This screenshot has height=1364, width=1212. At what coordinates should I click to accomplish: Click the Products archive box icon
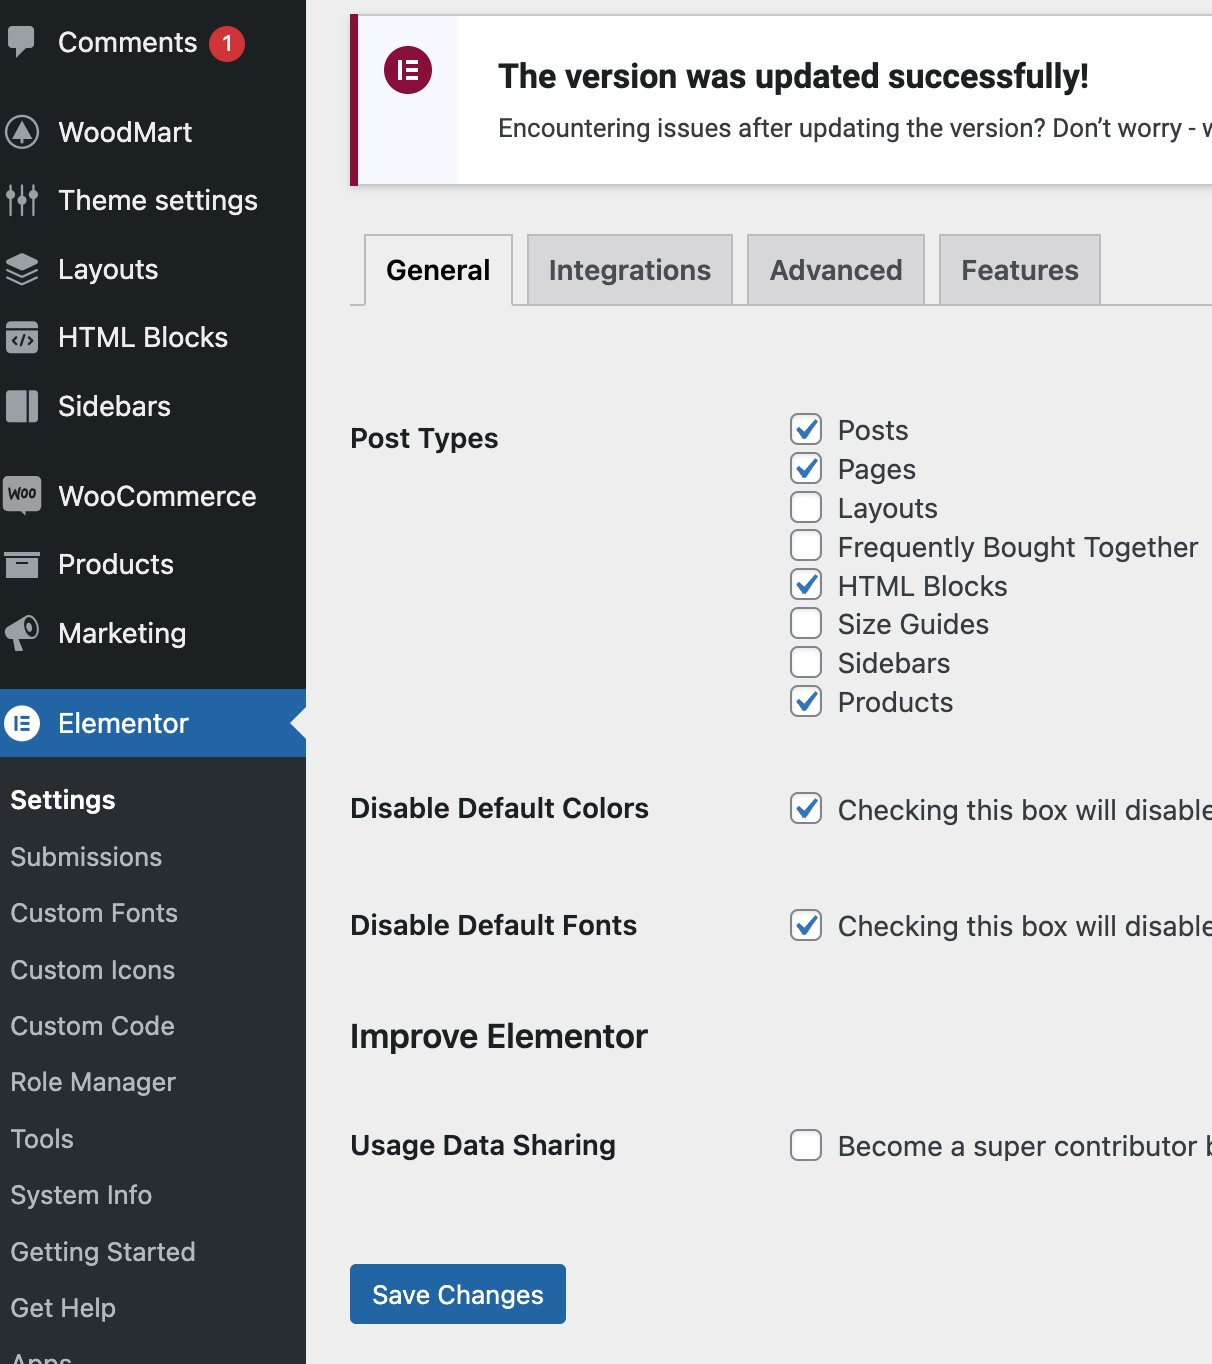pyautogui.click(x=22, y=564)
